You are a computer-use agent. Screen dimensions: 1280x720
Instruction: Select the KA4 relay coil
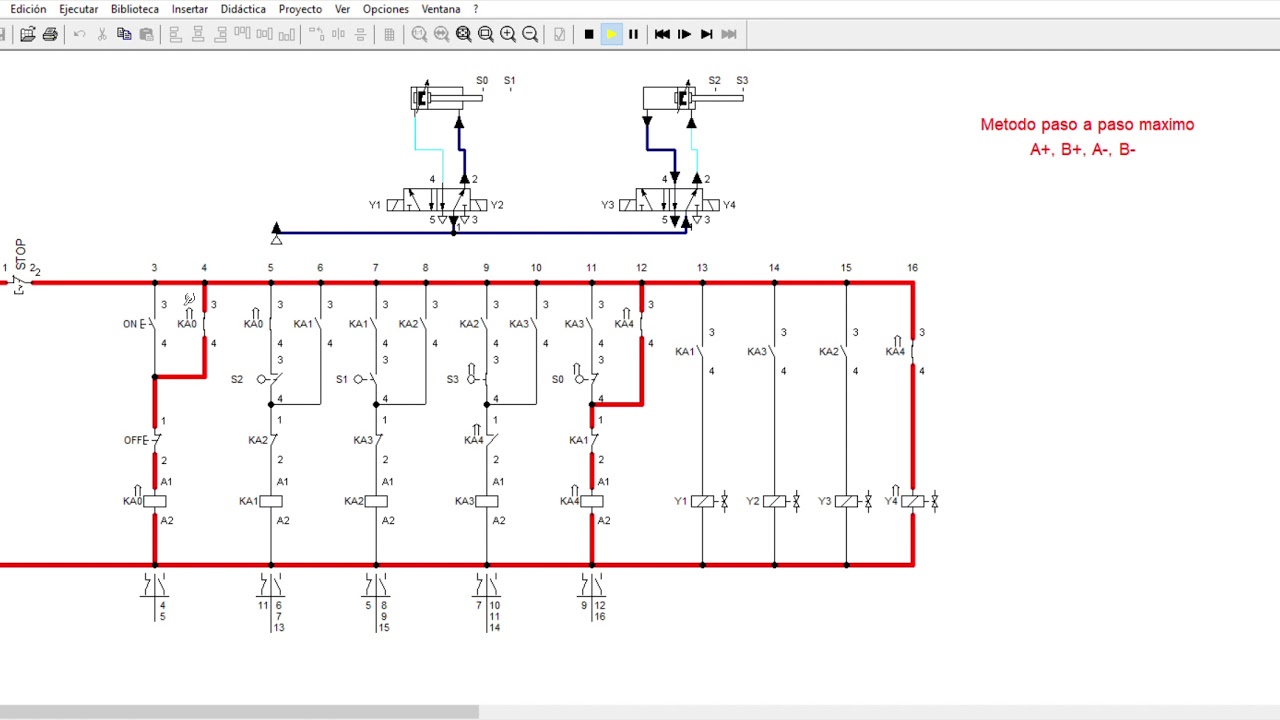(591, 501)
